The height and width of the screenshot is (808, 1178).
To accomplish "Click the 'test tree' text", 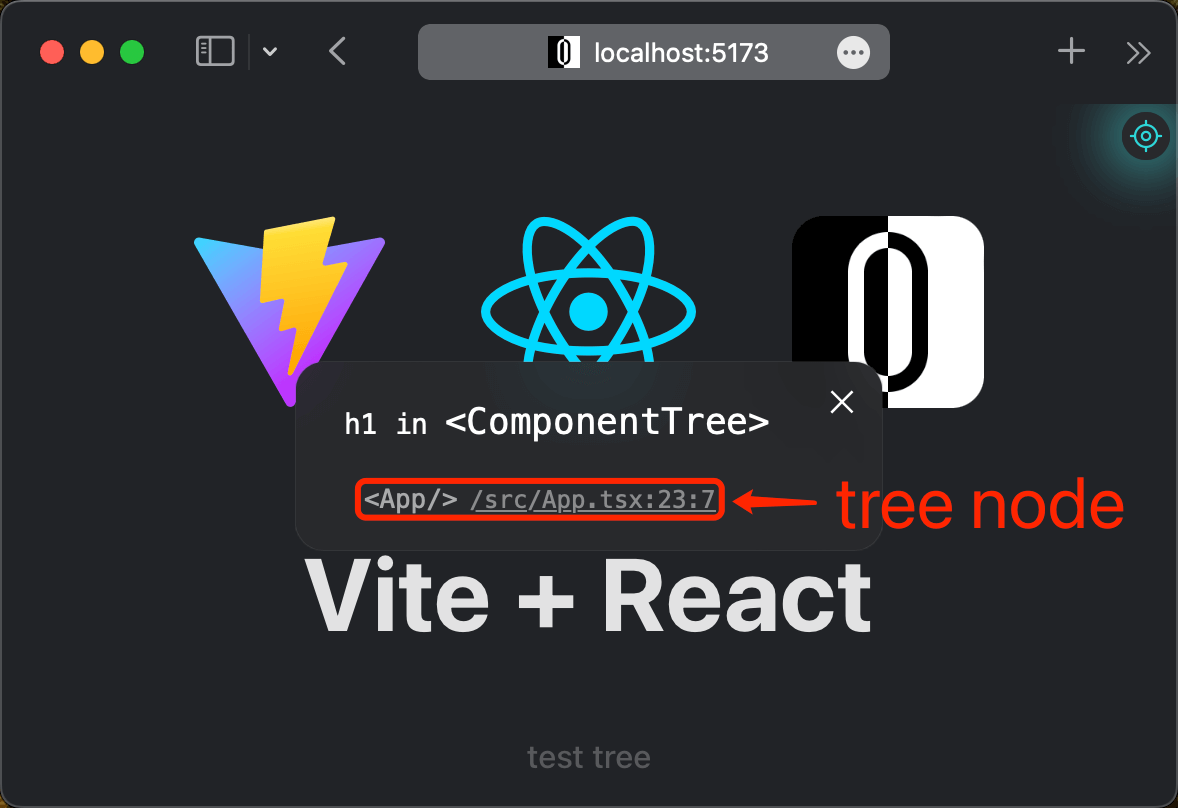I will [x=589, y=757].
